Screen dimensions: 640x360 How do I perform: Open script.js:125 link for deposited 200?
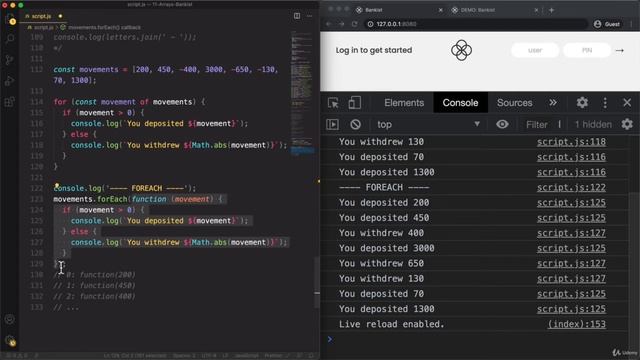click(x=571, y=203)
